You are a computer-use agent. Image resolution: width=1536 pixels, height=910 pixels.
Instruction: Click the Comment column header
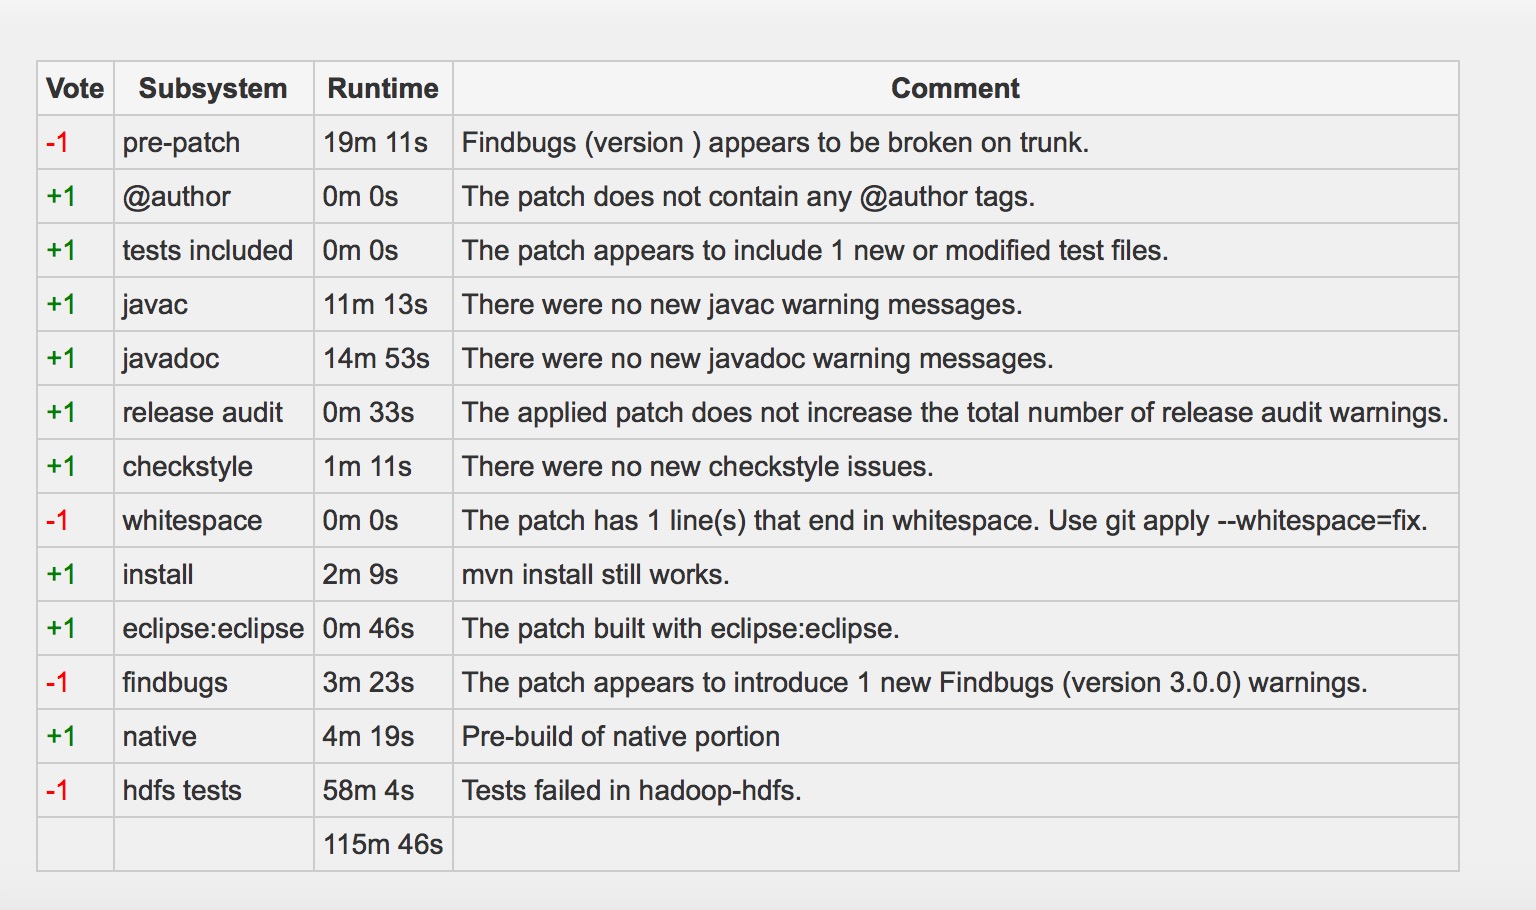[955, 88]
